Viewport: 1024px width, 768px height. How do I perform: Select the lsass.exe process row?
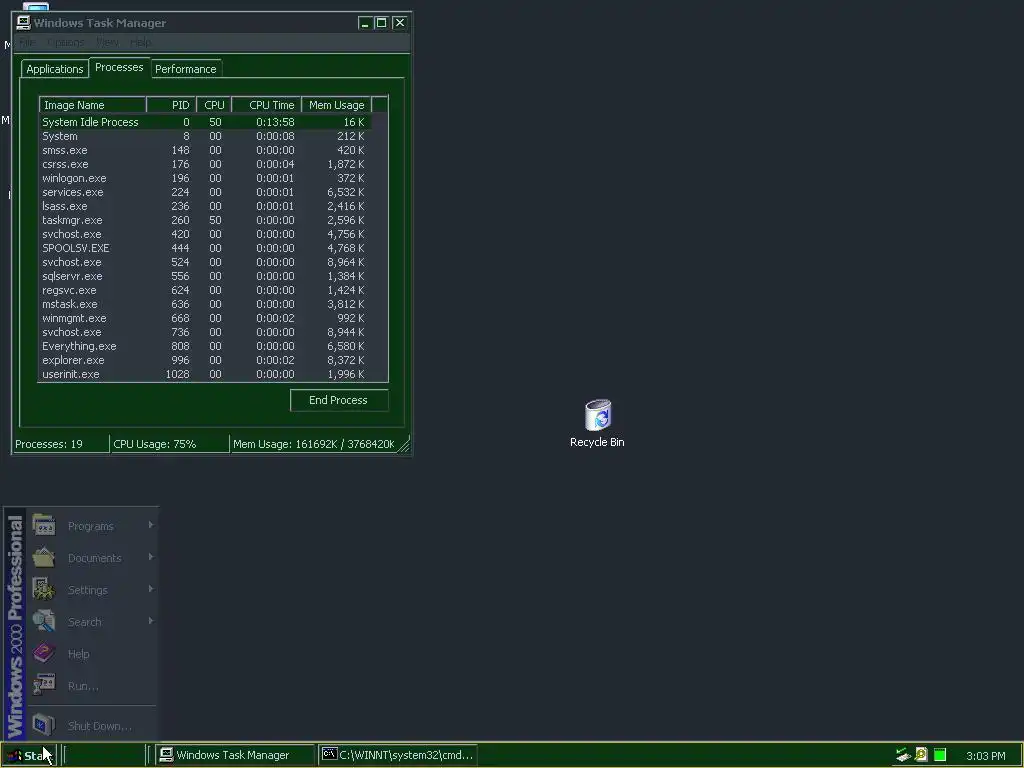tap(205, 206)
